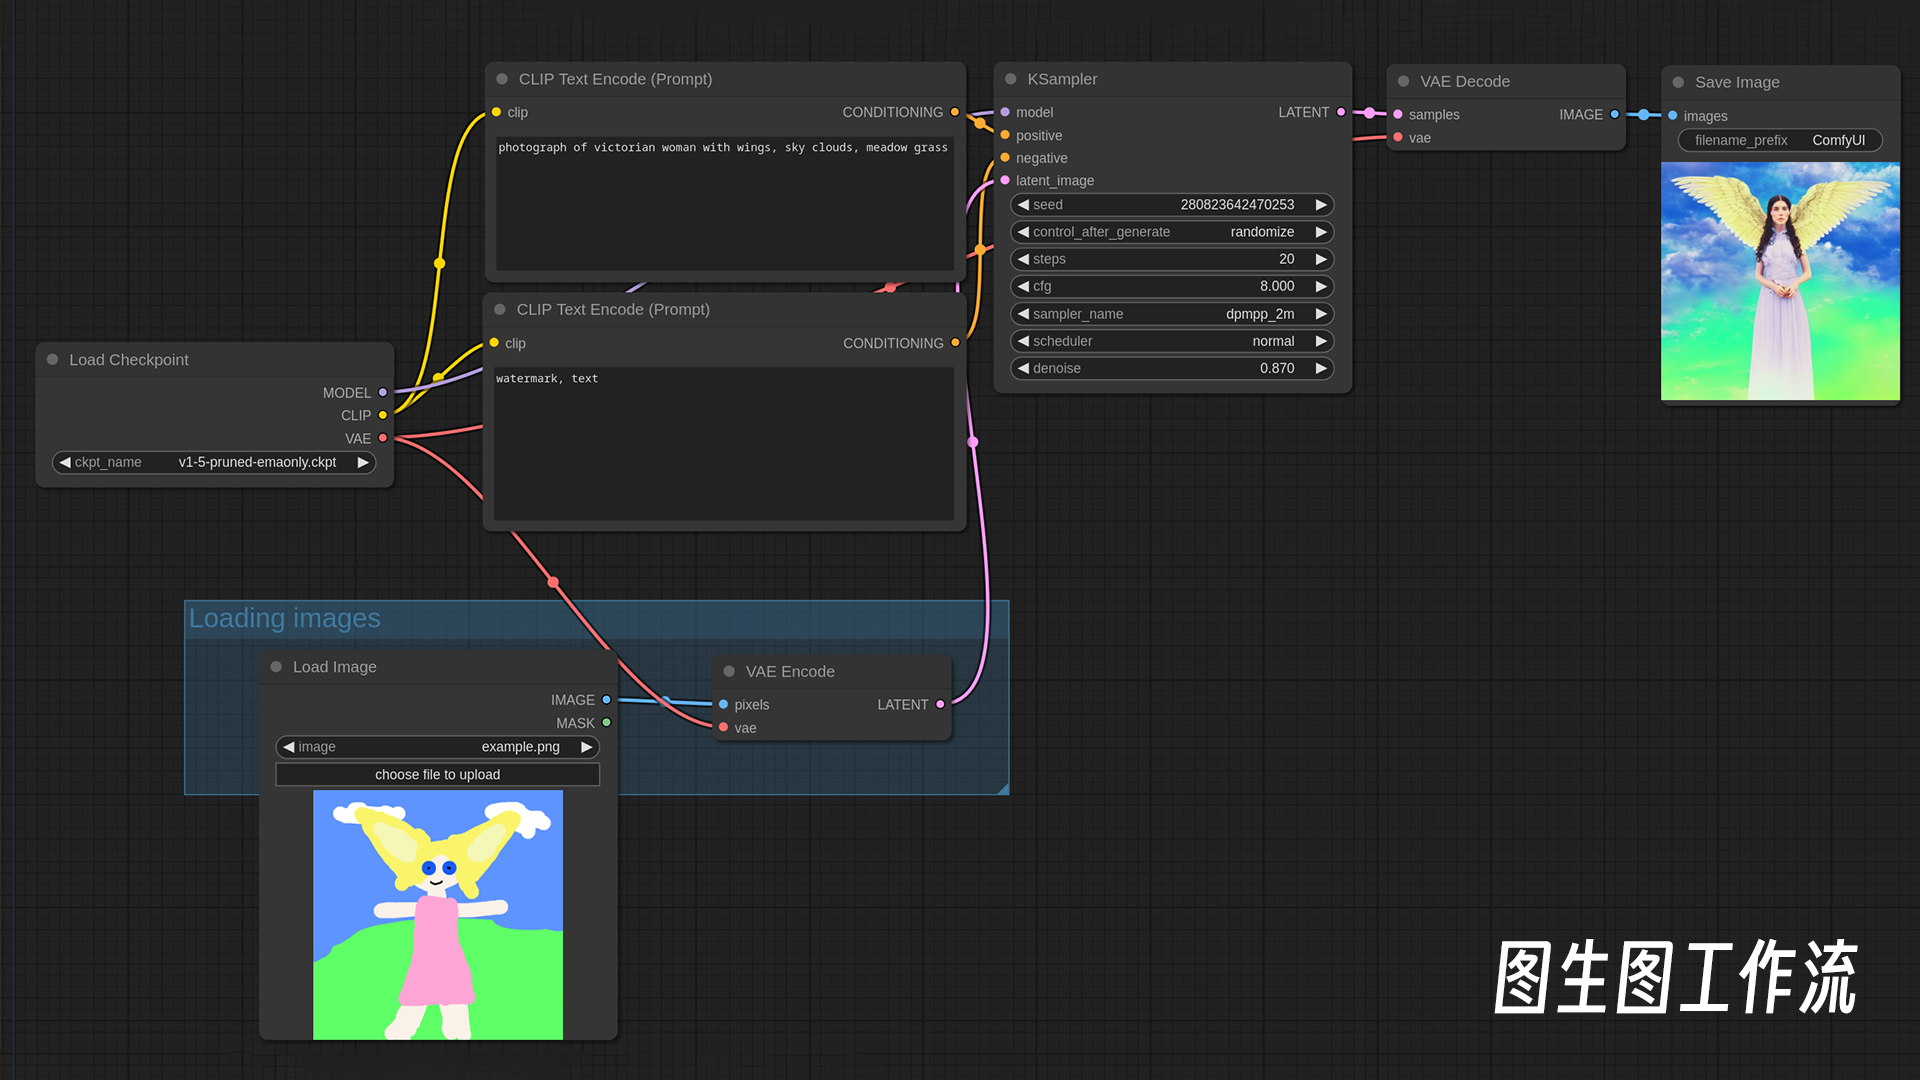Click the denoise slider field
Image resolution: width=1920 pixels, height=1080 pixels.
click(1172, 368)
